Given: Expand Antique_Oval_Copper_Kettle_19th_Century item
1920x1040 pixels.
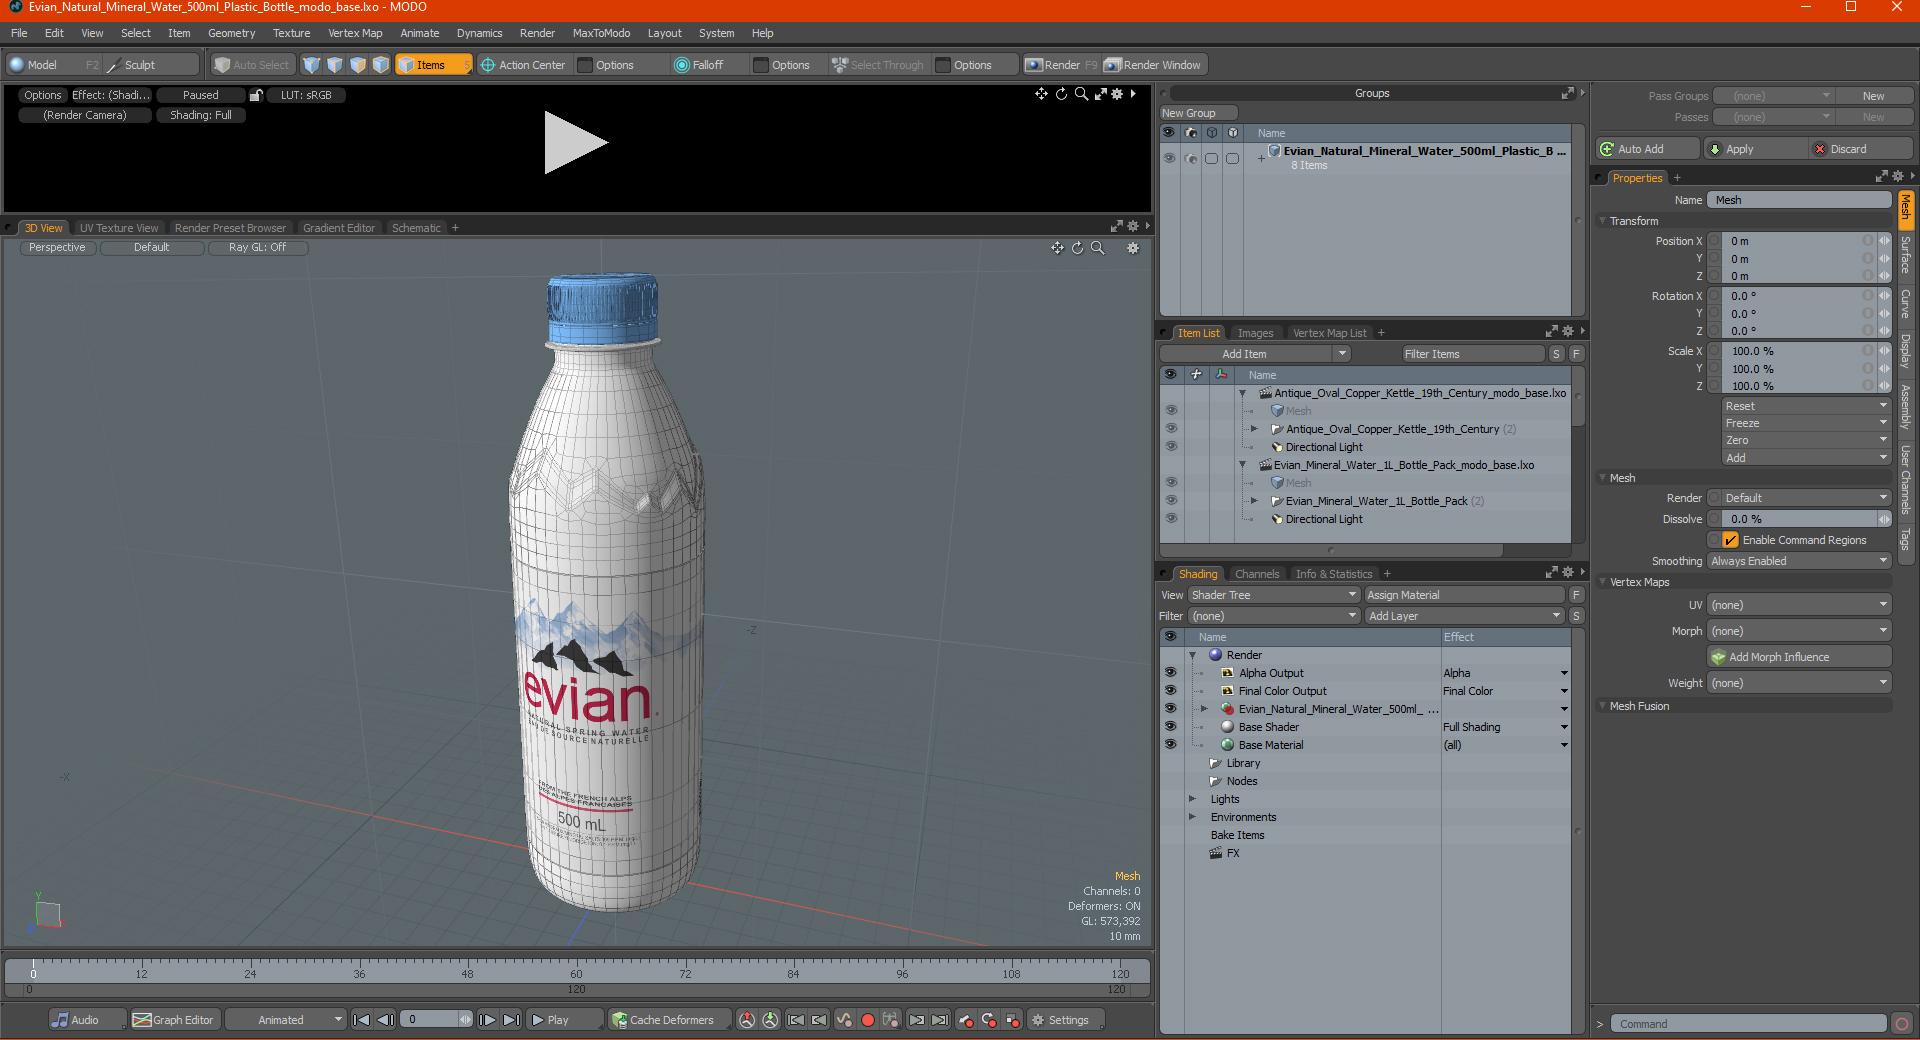Looking at the screenshot, I should tap(1254, 429).
